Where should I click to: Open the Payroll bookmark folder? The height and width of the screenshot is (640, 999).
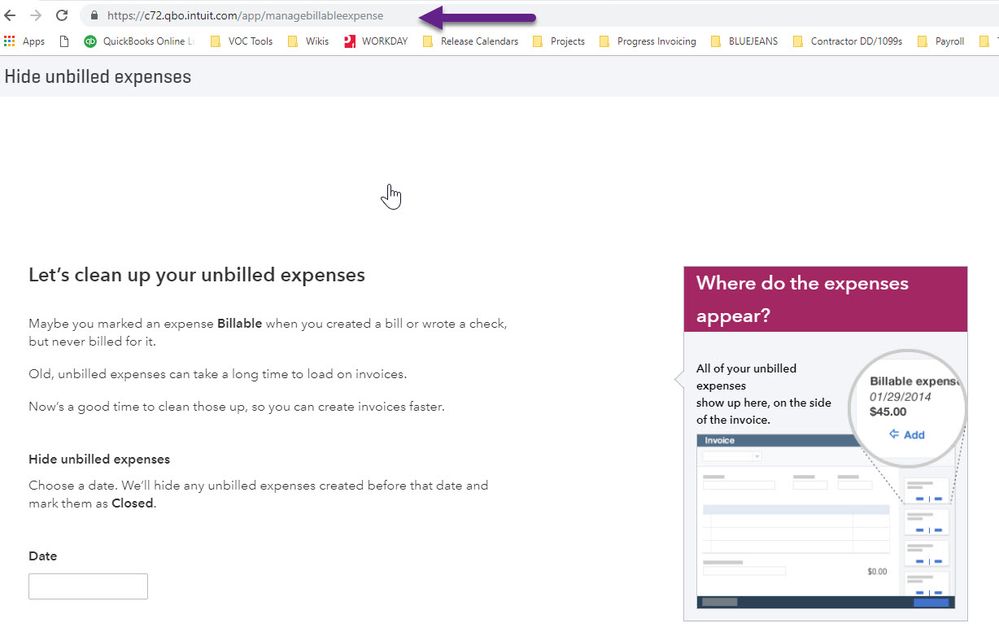pos(941,41)
